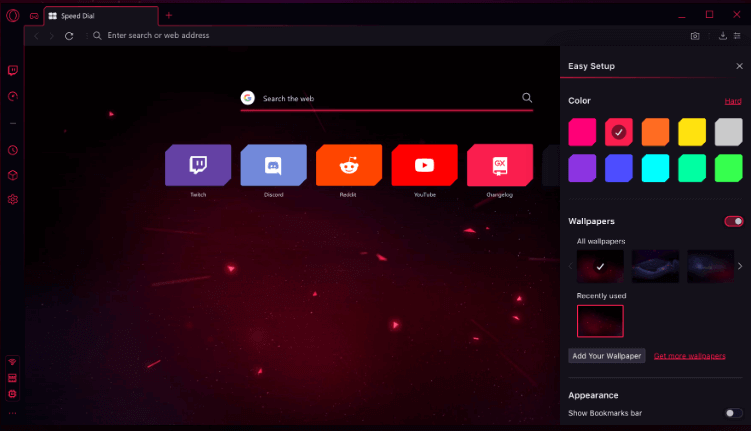Open the Changelog speed dial tile
The image size is (751, 431).
pyautogui.click(x=500, y=165)
